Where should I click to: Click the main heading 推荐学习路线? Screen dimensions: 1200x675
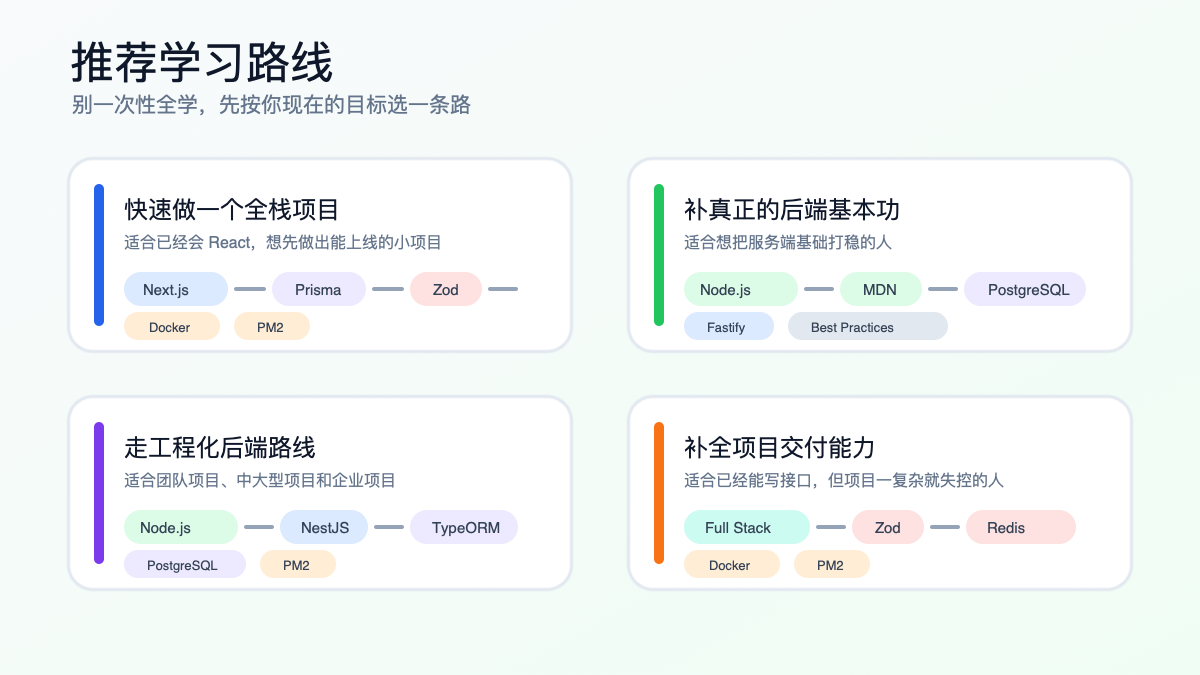pos(202,63)
